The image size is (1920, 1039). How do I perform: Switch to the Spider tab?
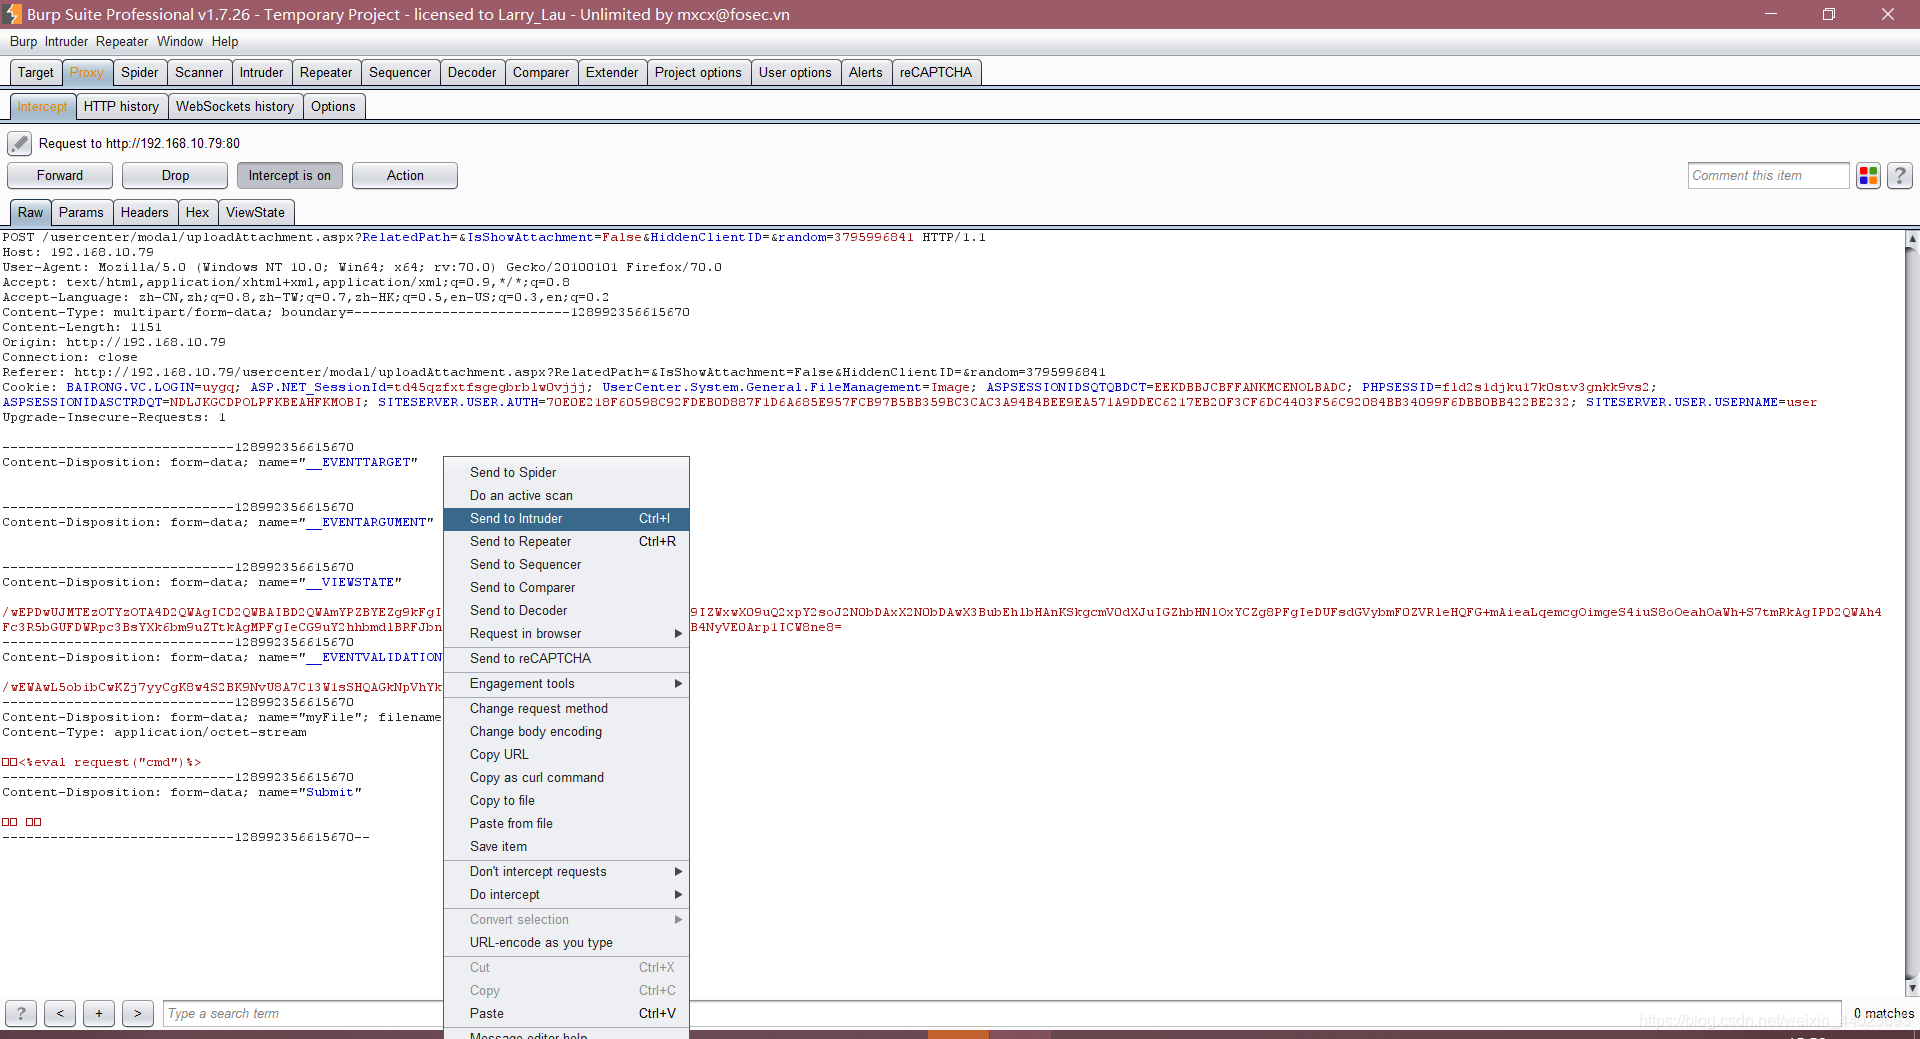pos(140,73)
